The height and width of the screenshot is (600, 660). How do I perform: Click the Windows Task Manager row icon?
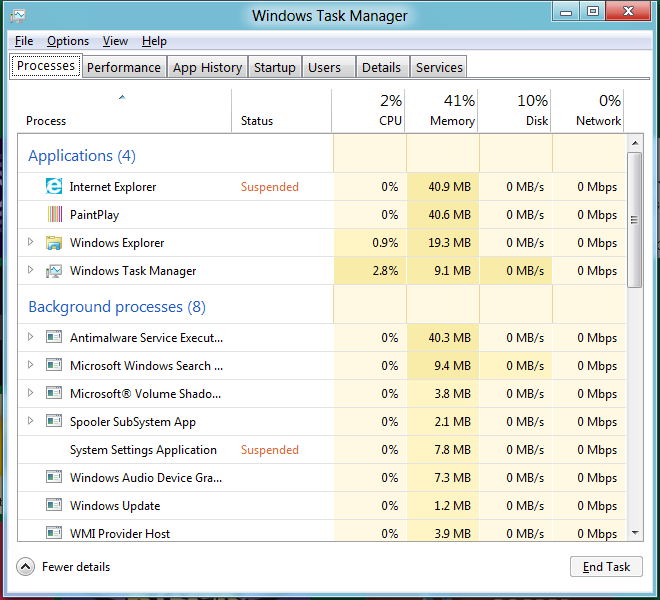tap(54, 271)
